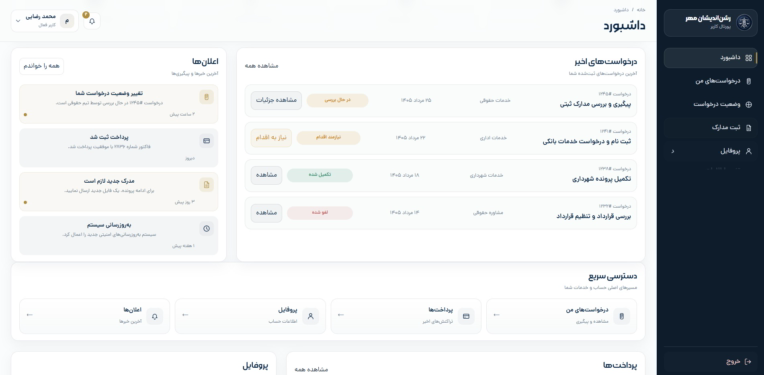Click the نیازمند اقدام status badge

(x=328, y=138)
